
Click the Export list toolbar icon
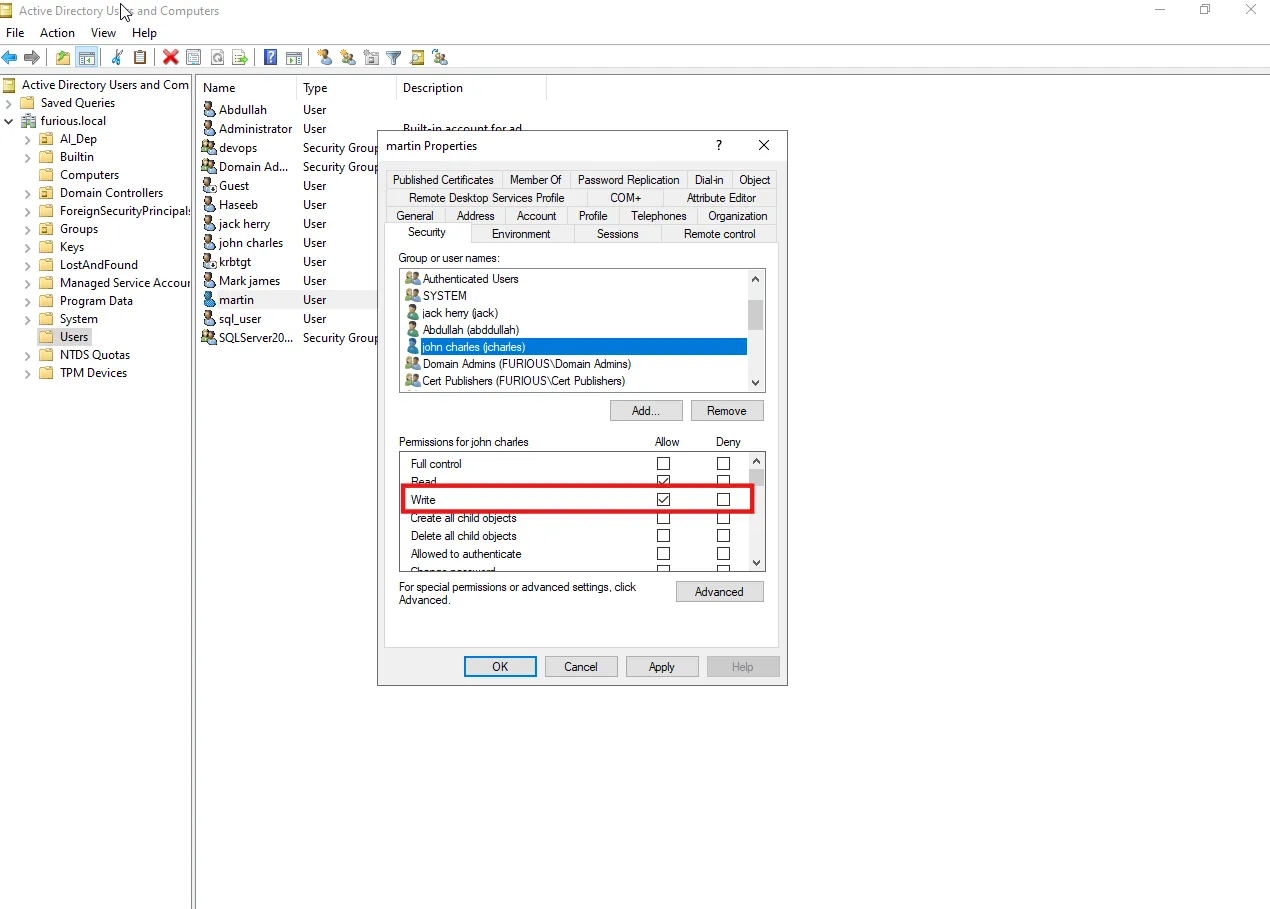(x=240, y=58)
